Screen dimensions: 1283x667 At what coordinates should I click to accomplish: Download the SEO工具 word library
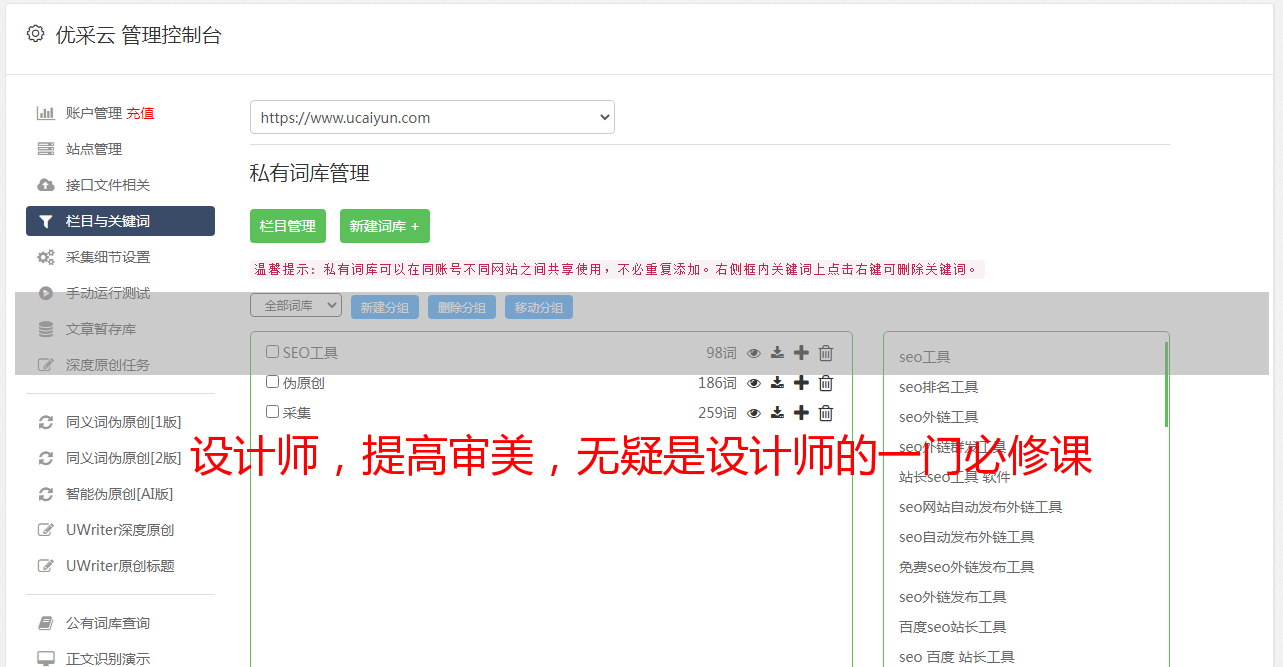tap(777, 353)
